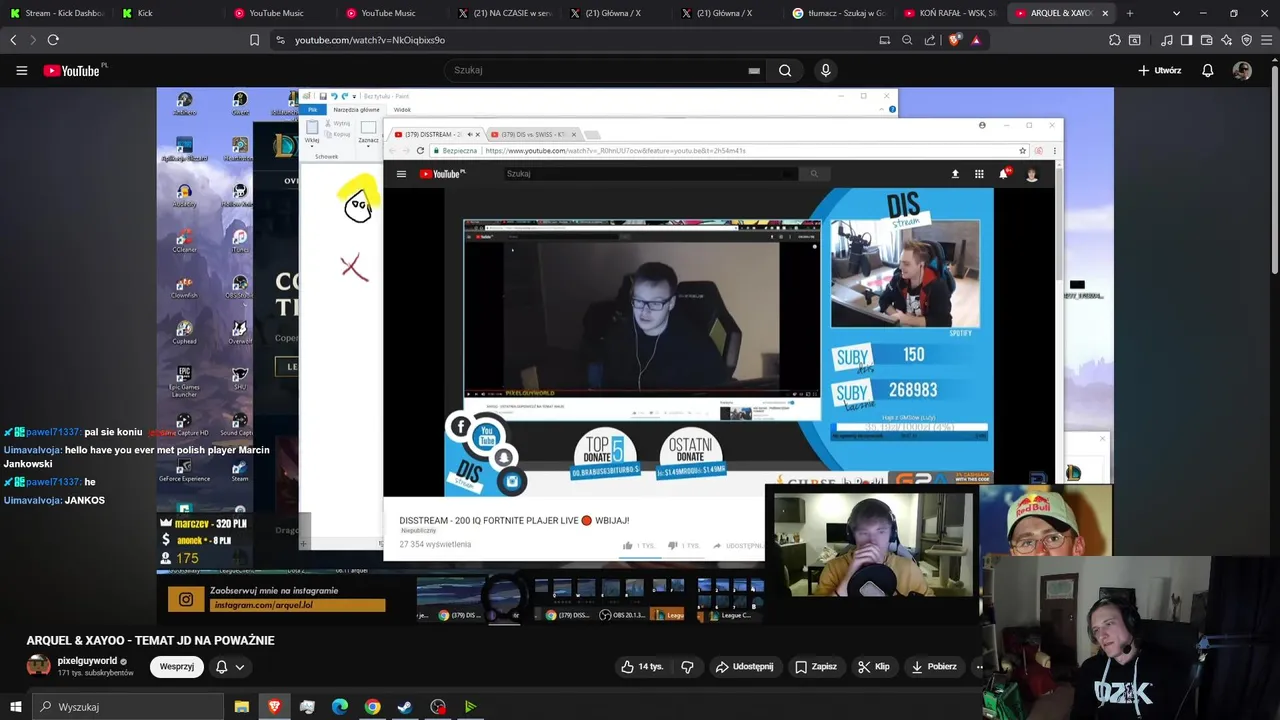Image resolution: width=1280 pixels, height=720 pixels.
Task: Switch to the Stream - Kick Dashboard tab
Action: (56, 13)
